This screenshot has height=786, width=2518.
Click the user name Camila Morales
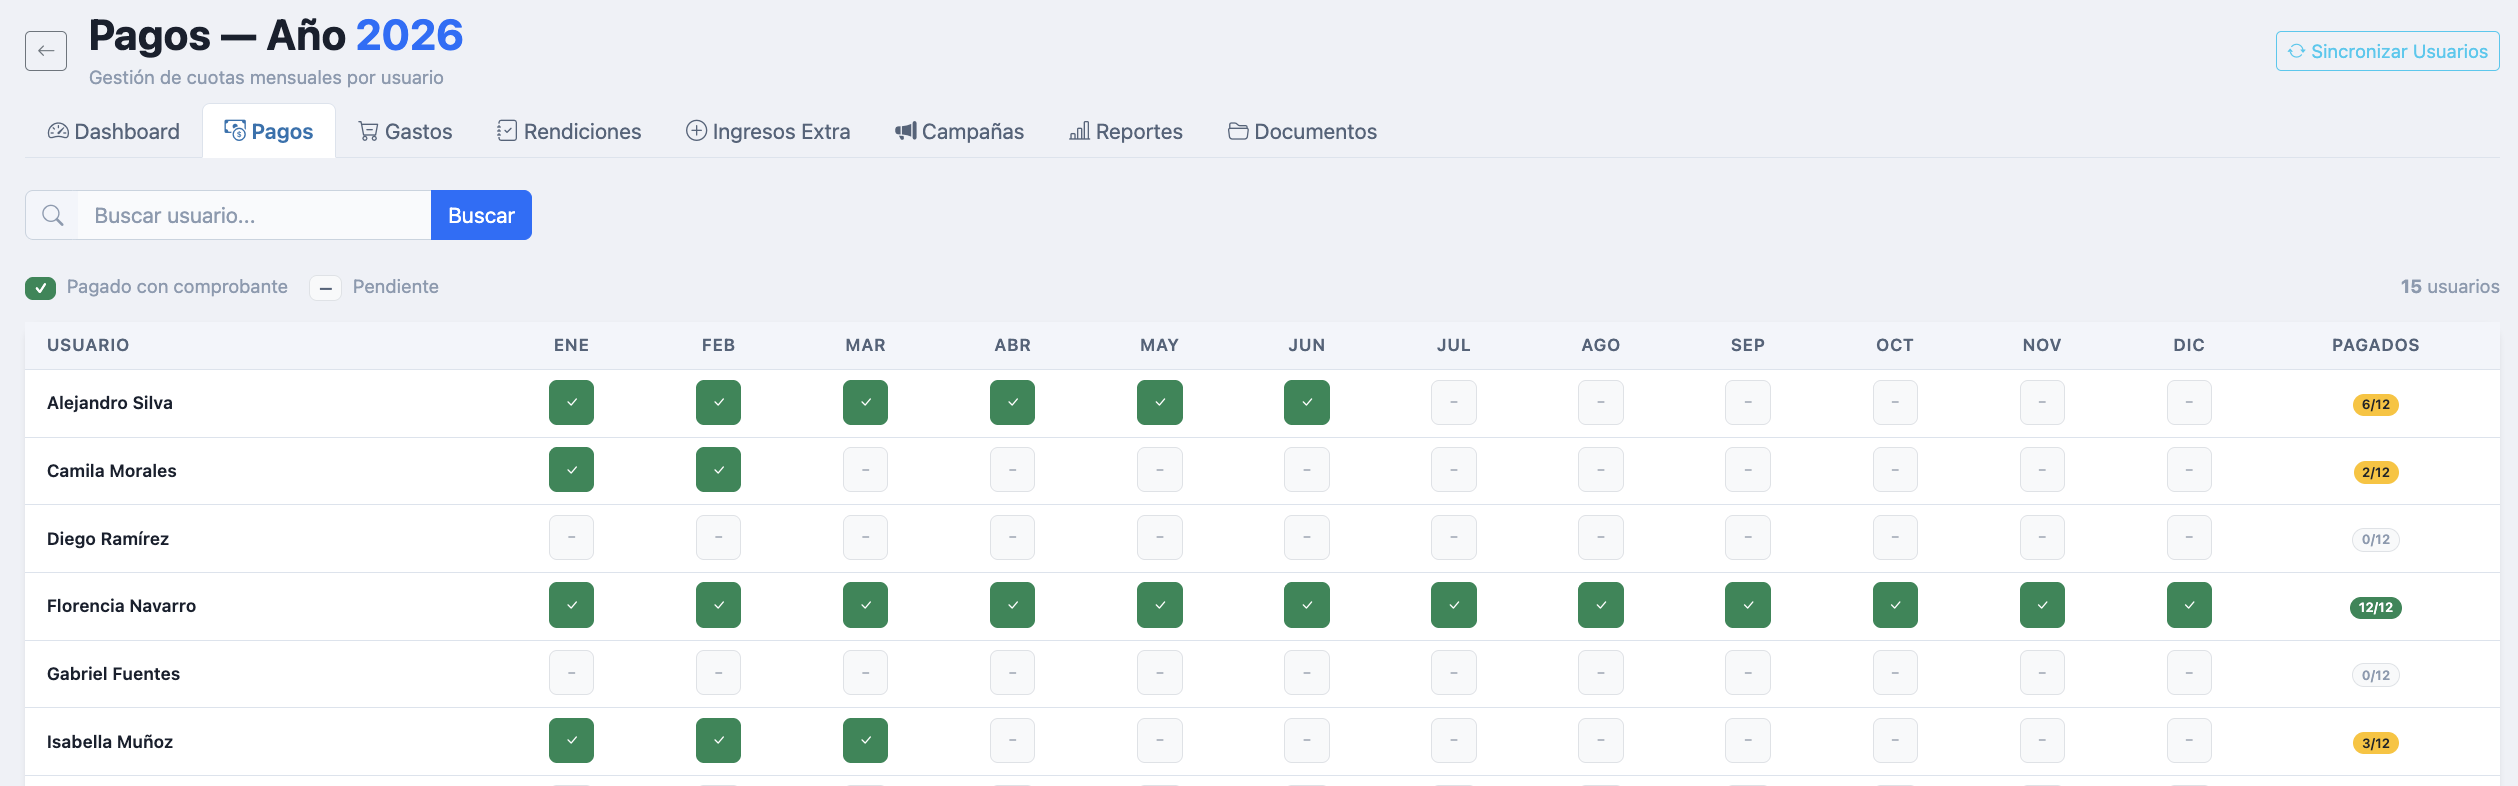point(112,471)
